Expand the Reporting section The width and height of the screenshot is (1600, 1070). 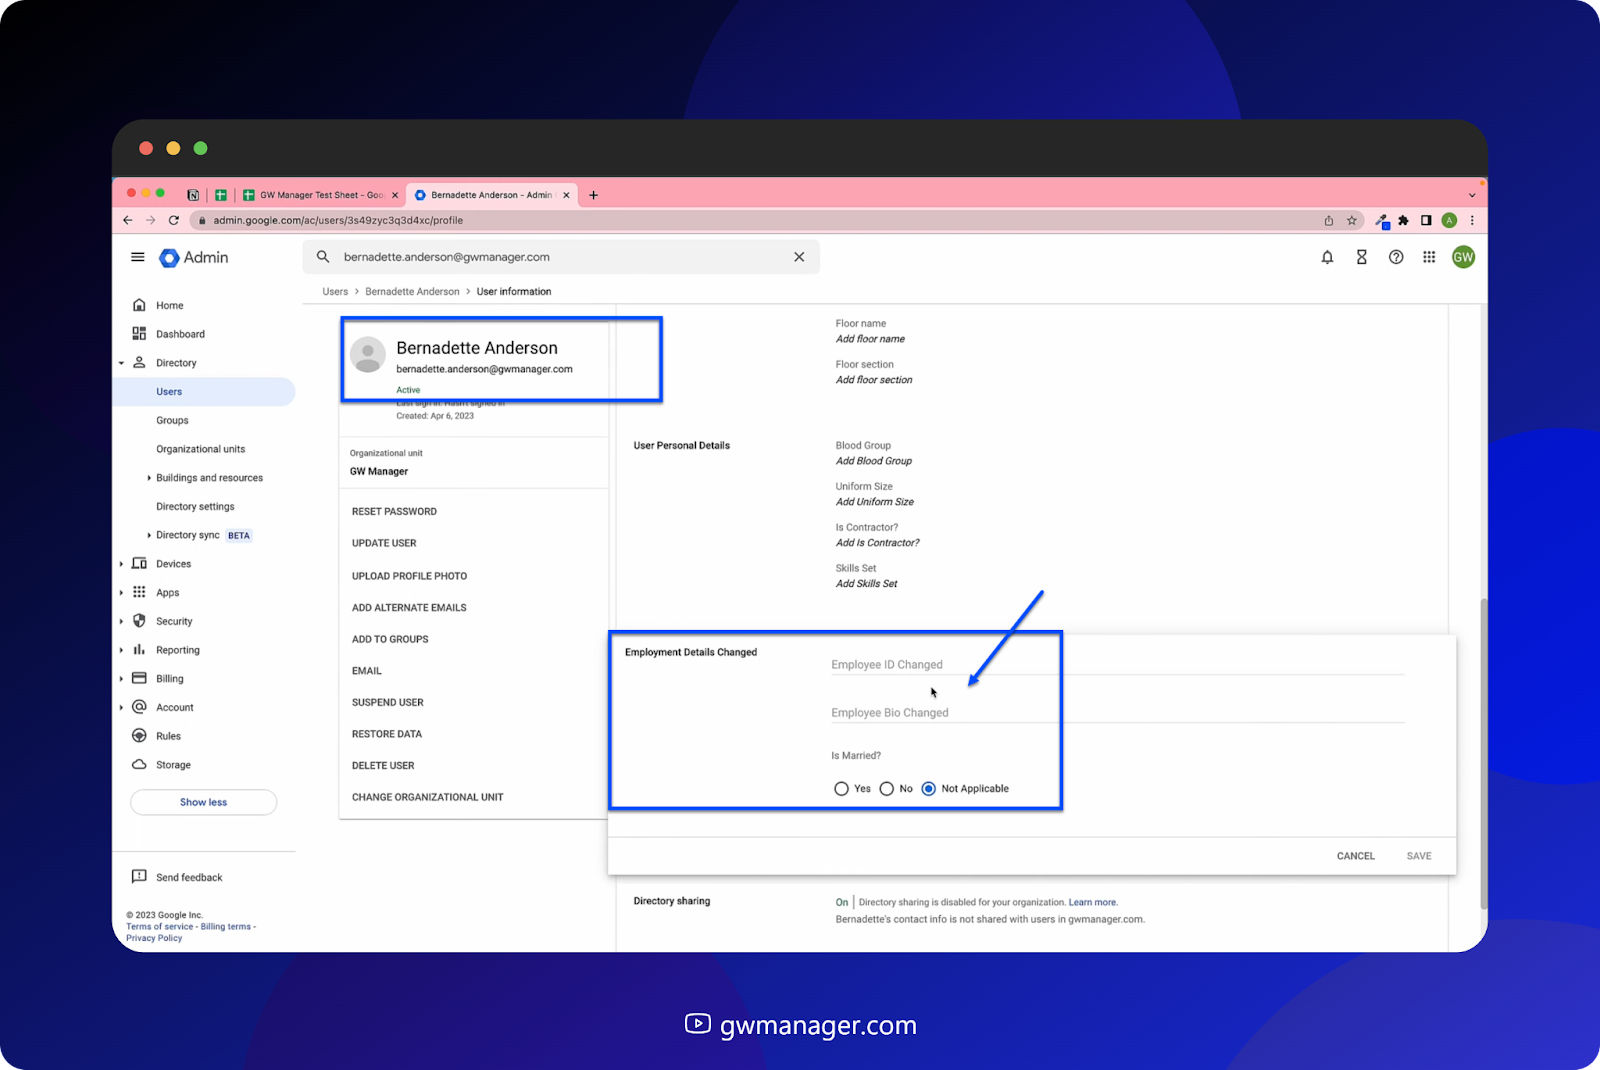coord(121,650)
